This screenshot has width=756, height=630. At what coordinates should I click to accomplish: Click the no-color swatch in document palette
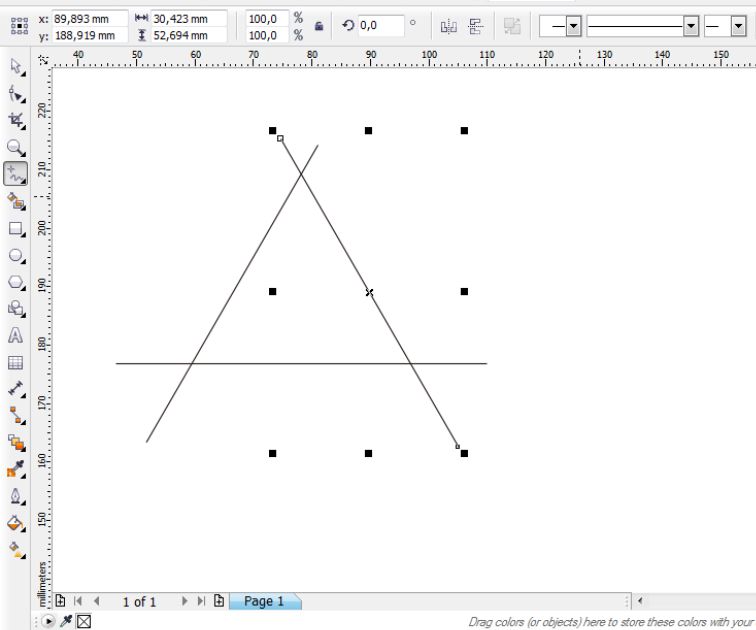click(84, 621)
